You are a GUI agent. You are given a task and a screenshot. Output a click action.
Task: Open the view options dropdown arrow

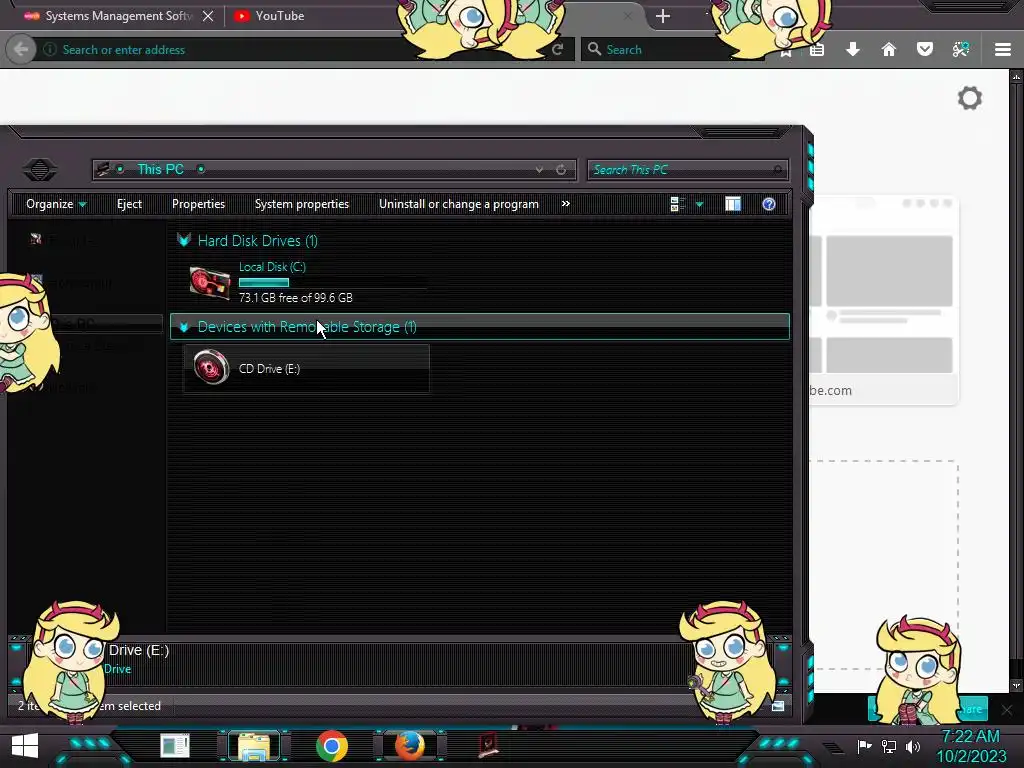tap(699, 204)
